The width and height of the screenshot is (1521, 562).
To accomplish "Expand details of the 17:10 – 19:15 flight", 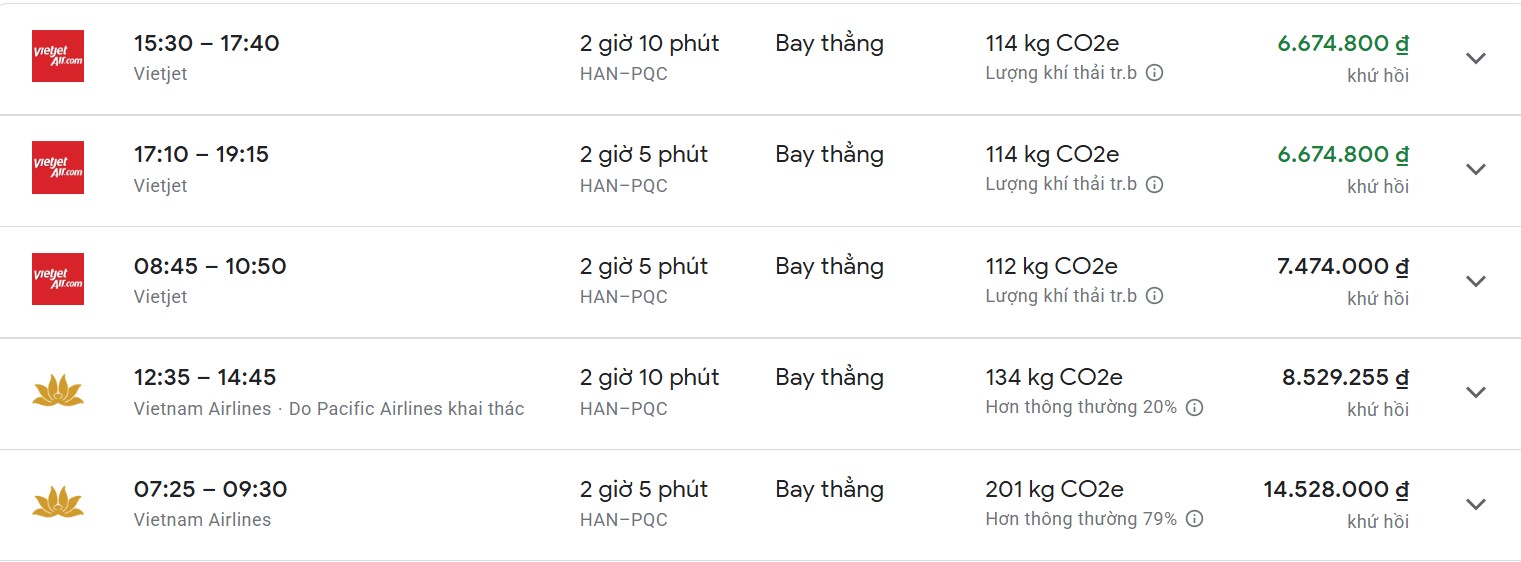I will click(x=1476, y=169).
